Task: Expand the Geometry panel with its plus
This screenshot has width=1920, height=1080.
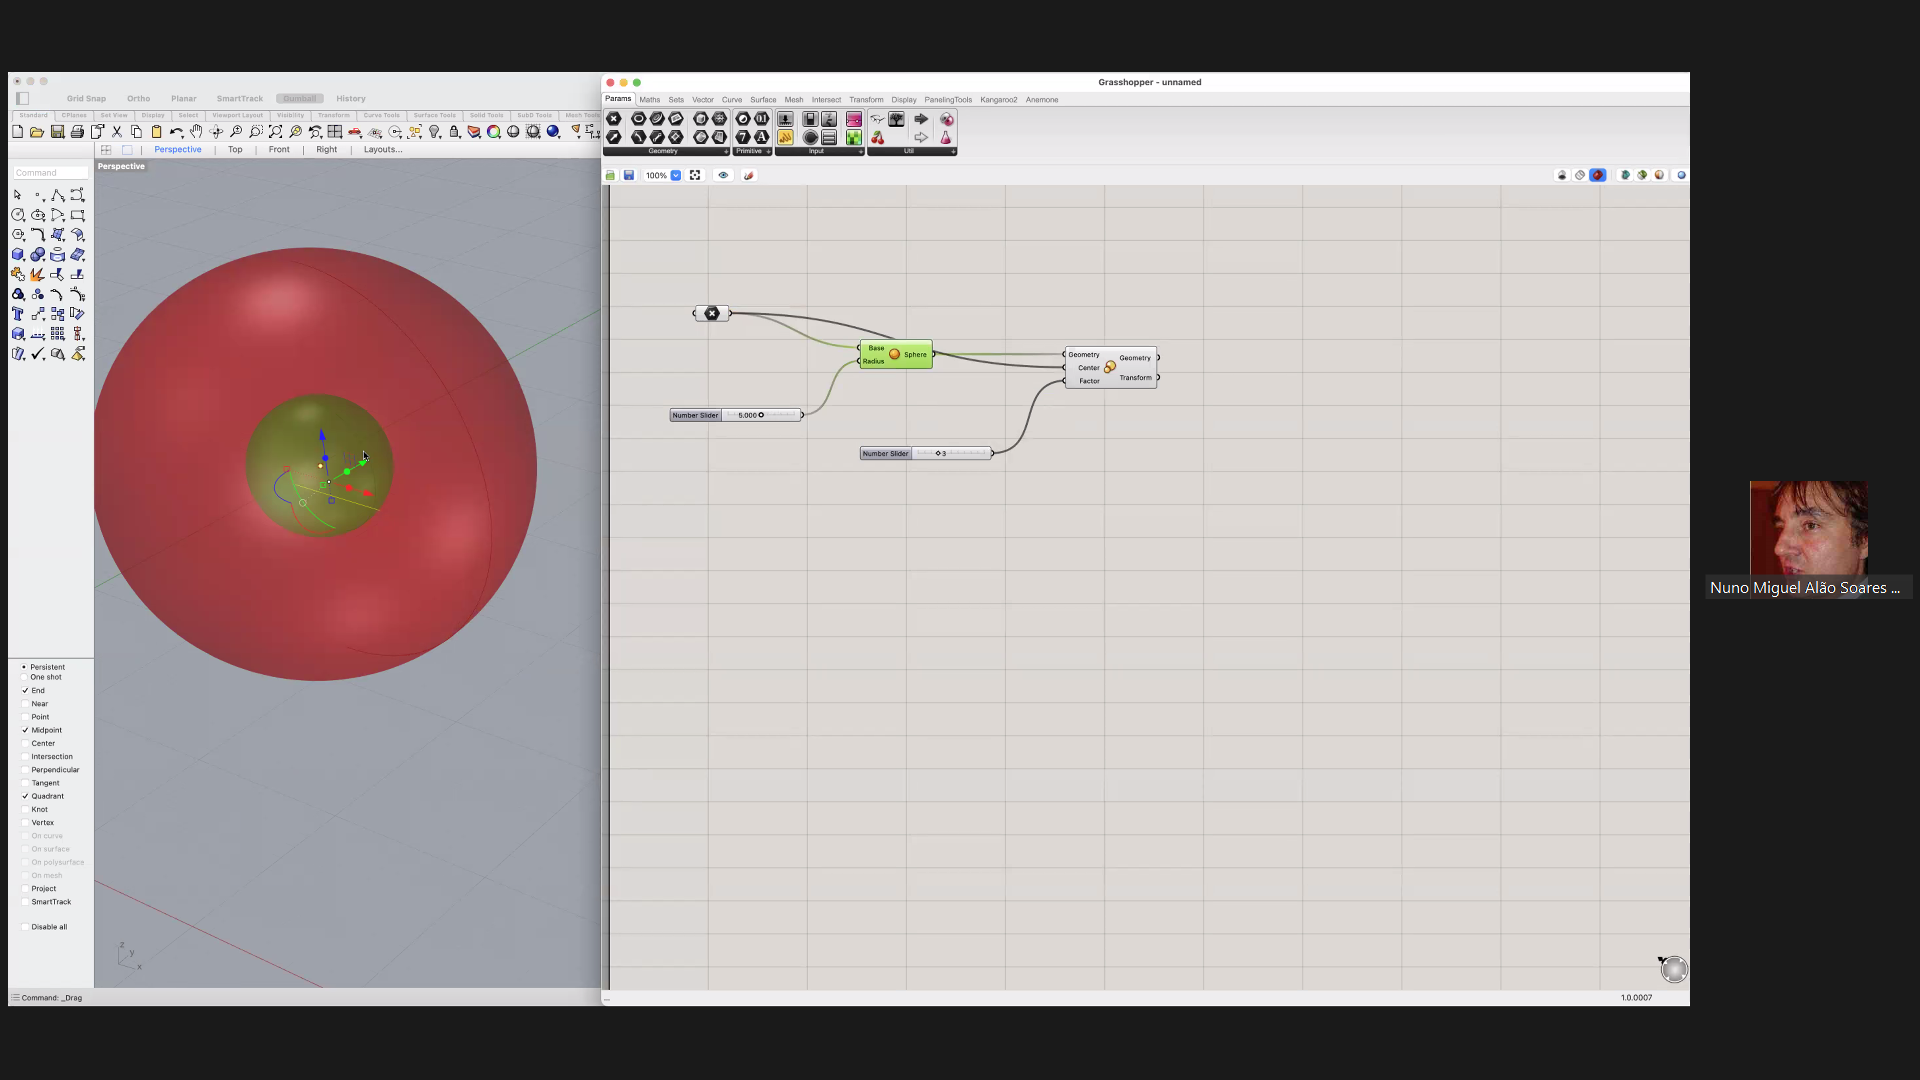Action: tap(726, 152)
